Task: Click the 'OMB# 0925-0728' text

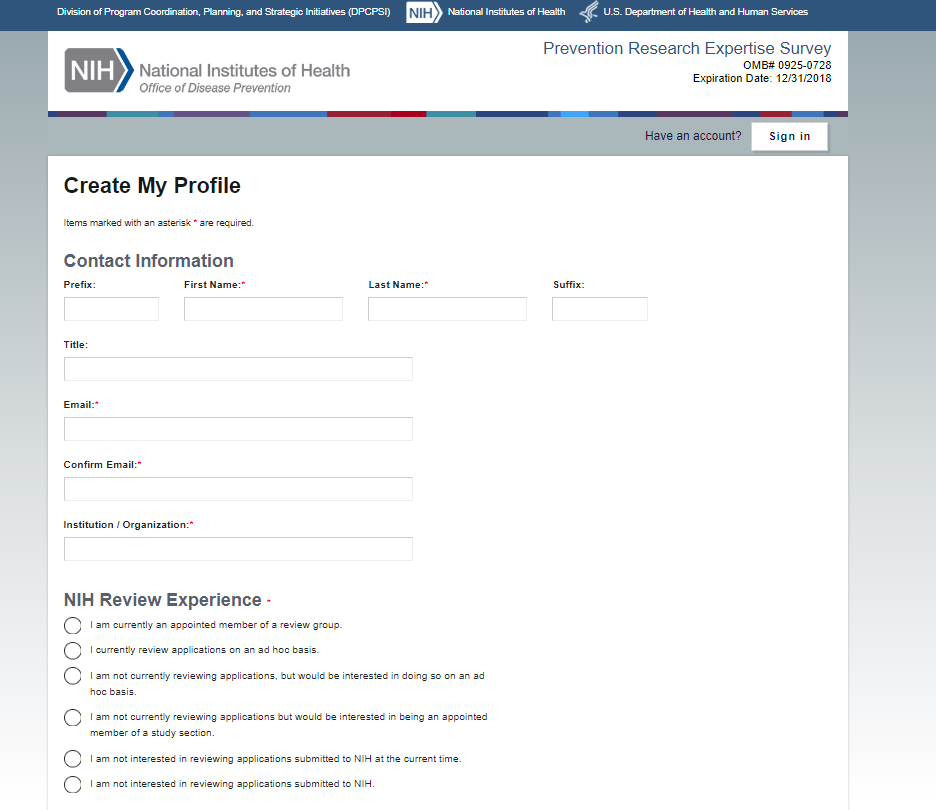Action: pyautogui.click(x=787, y=65)
